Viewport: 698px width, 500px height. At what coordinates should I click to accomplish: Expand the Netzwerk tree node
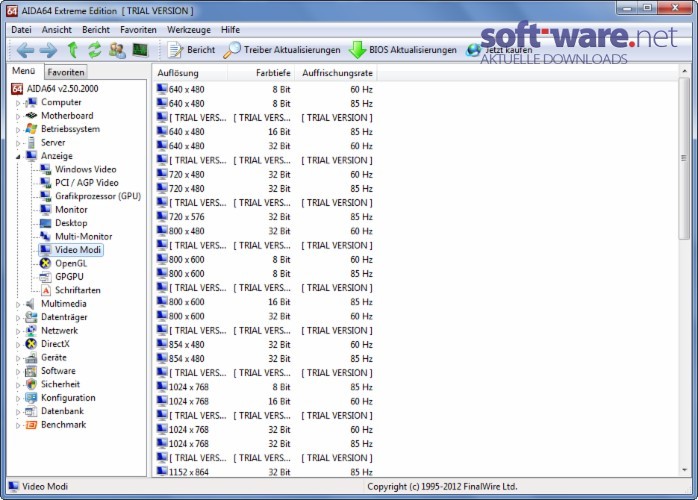point(18,331)
